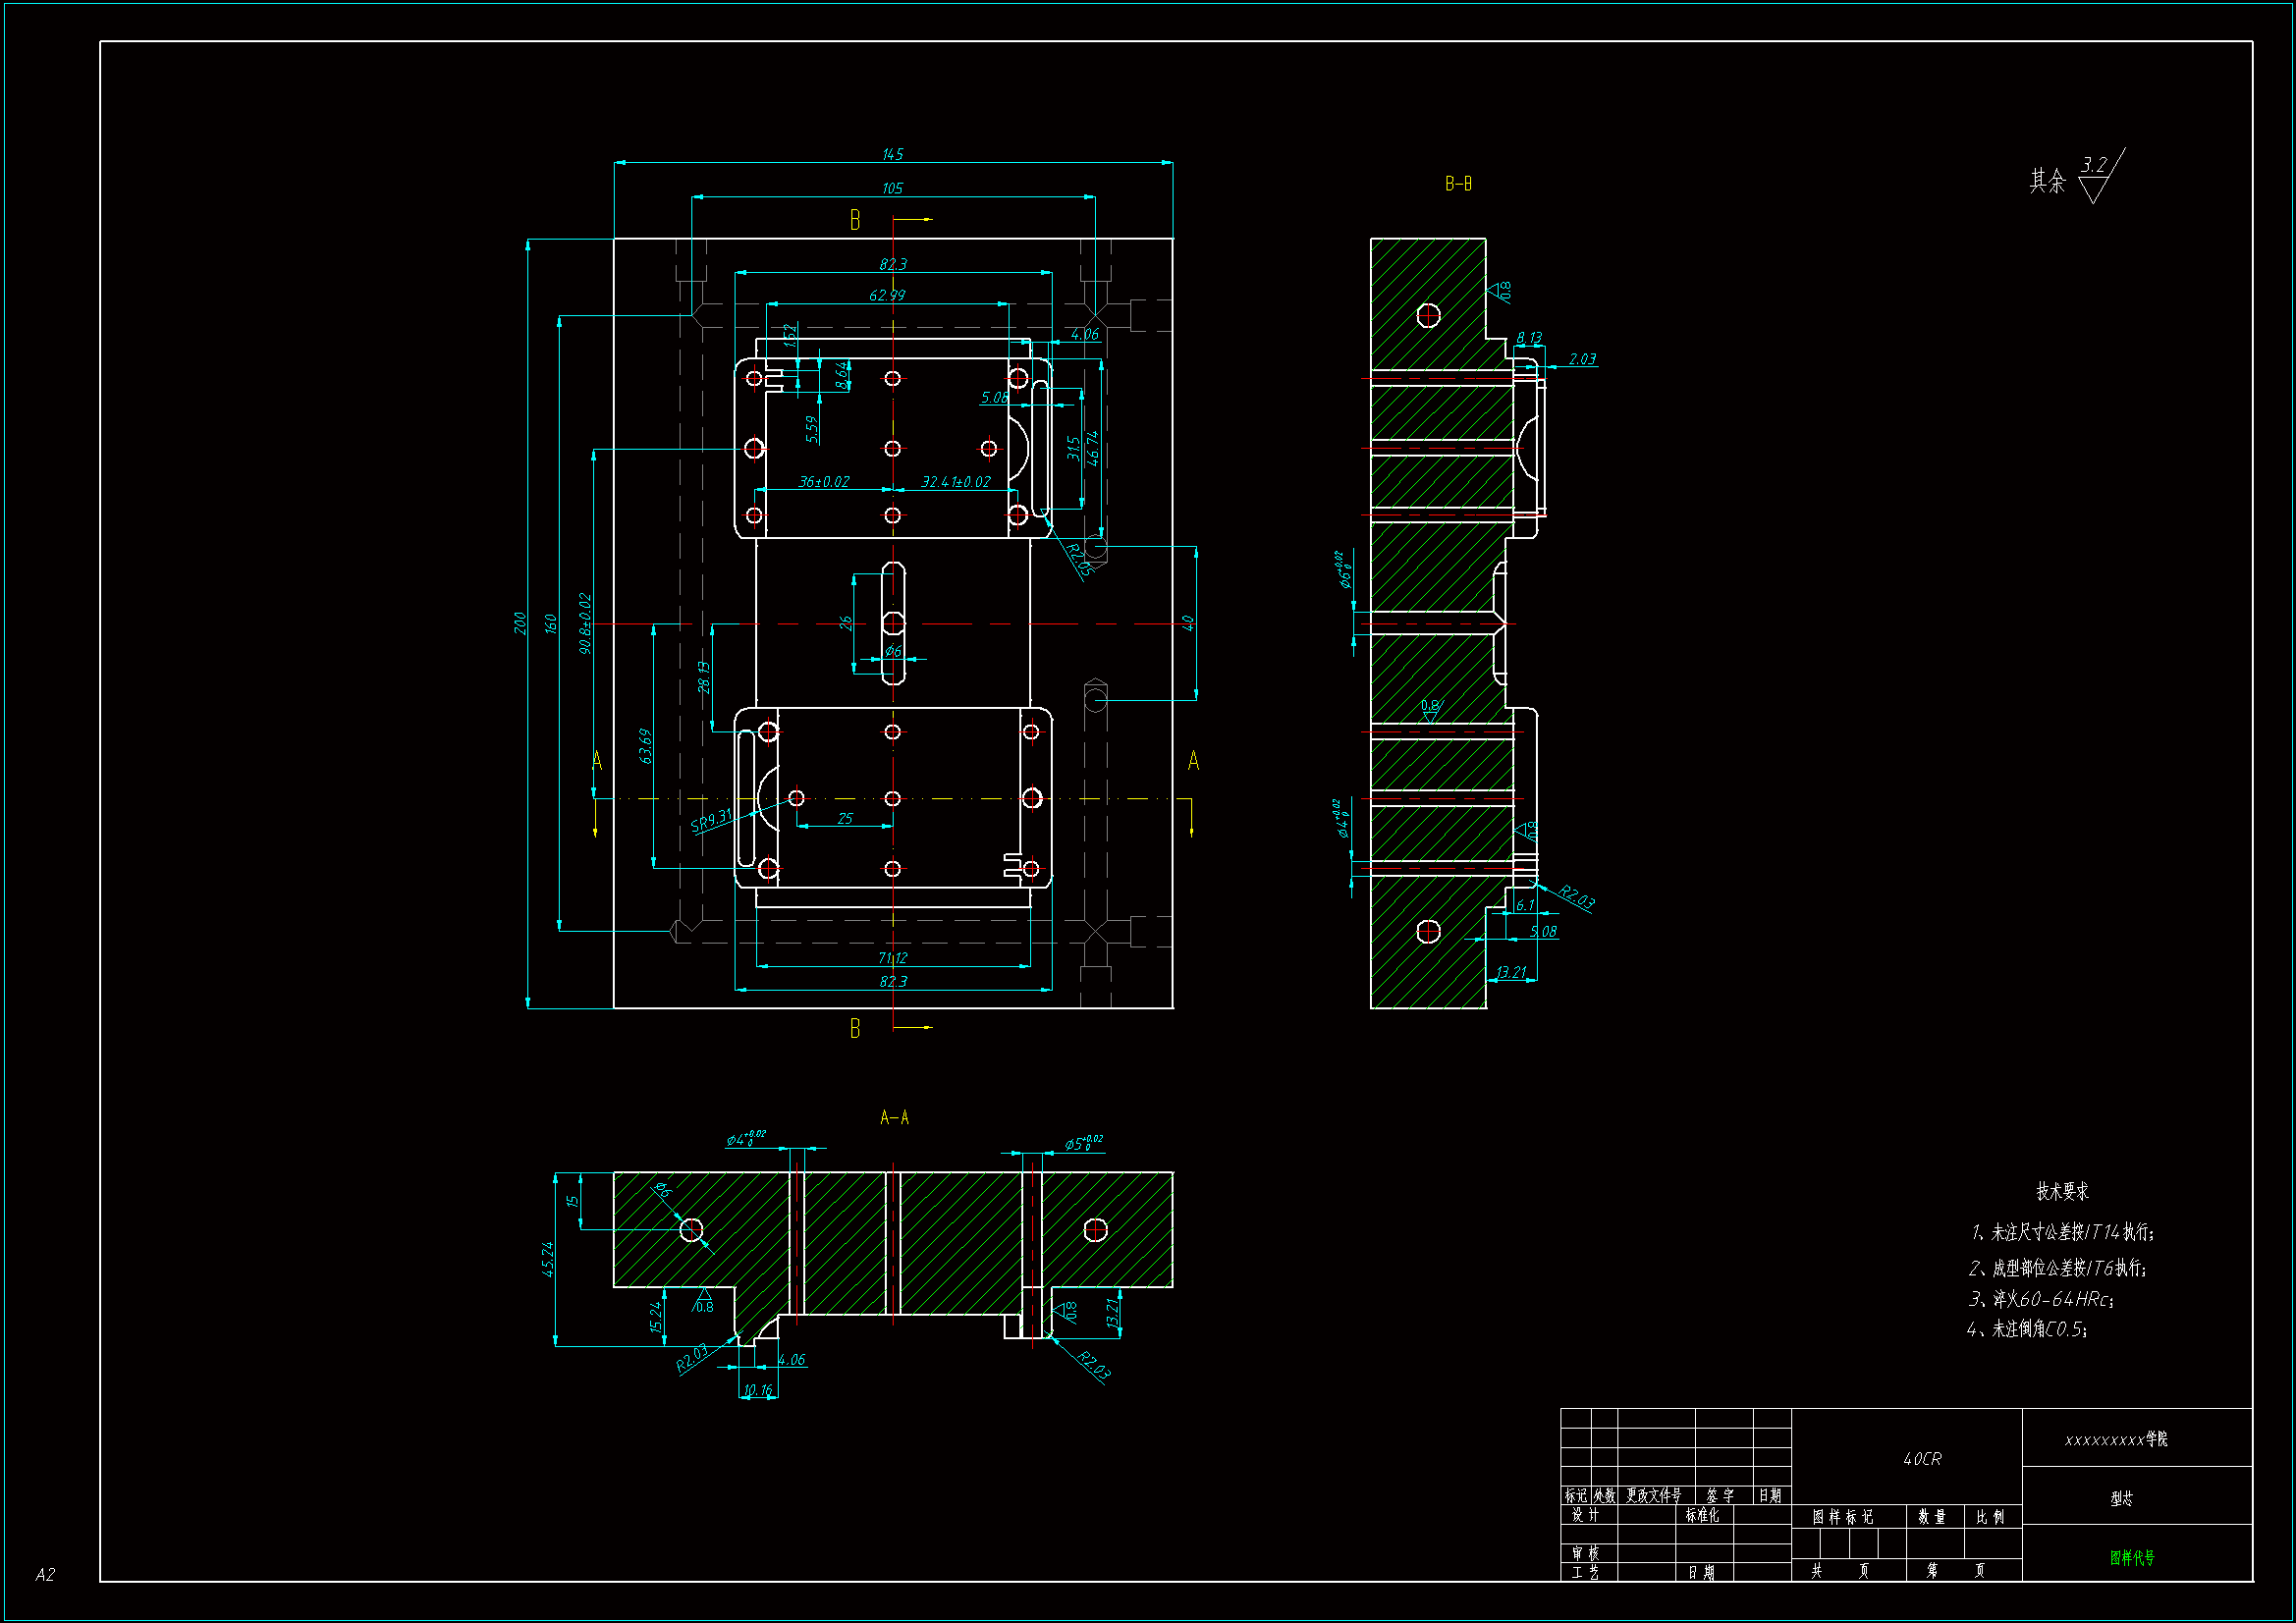The height and width of the screenshot is (1623, 2296).
Task: Click the right A section marker letter
Action: coord(1193,761)
